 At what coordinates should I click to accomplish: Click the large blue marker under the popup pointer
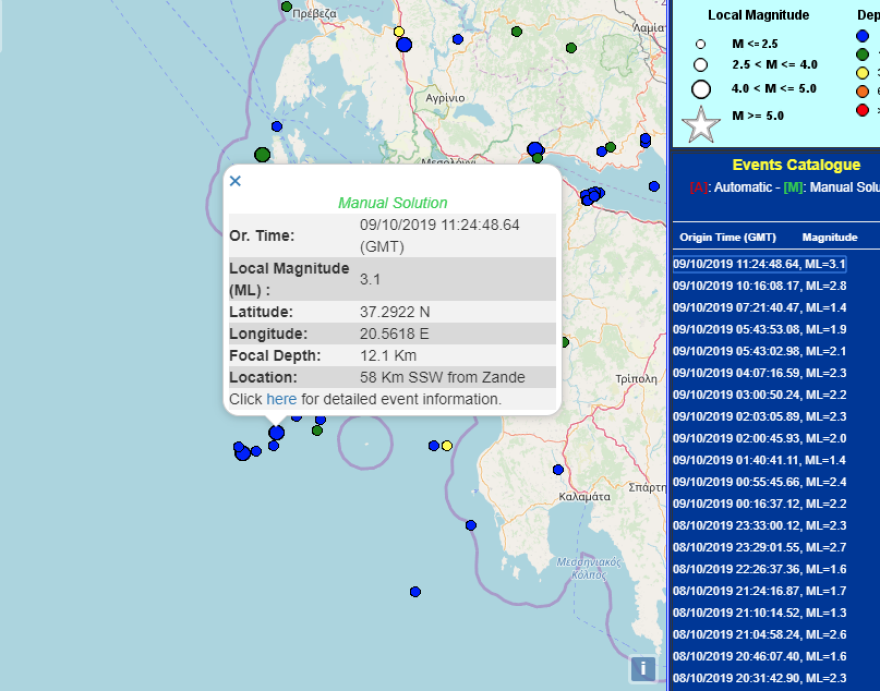pos(276,433)
